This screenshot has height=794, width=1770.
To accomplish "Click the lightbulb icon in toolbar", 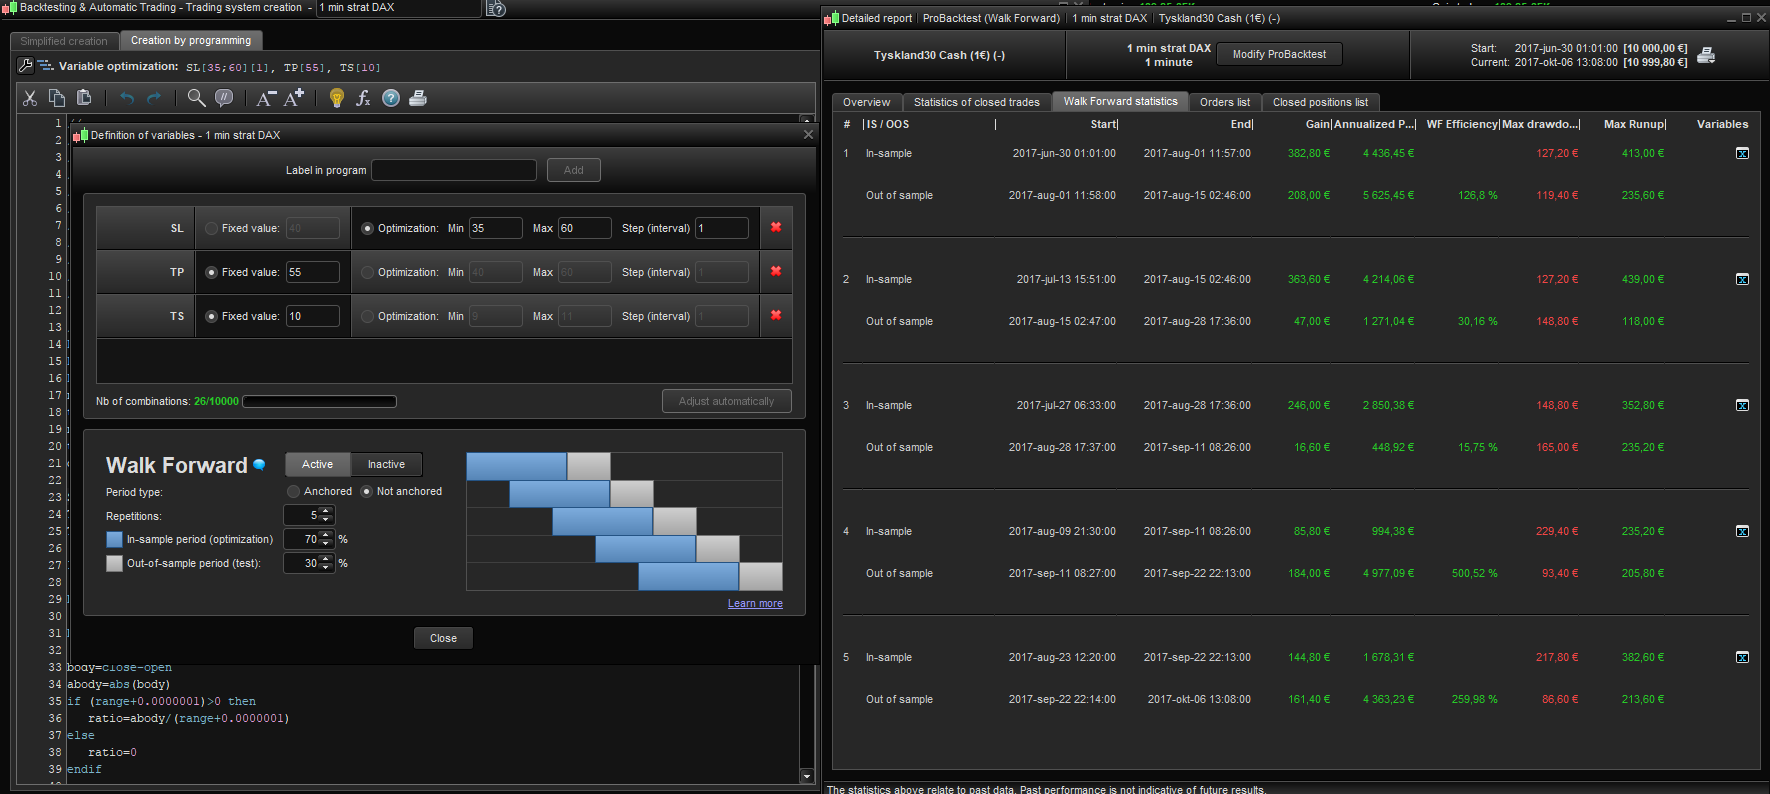I will pos(337,98).
